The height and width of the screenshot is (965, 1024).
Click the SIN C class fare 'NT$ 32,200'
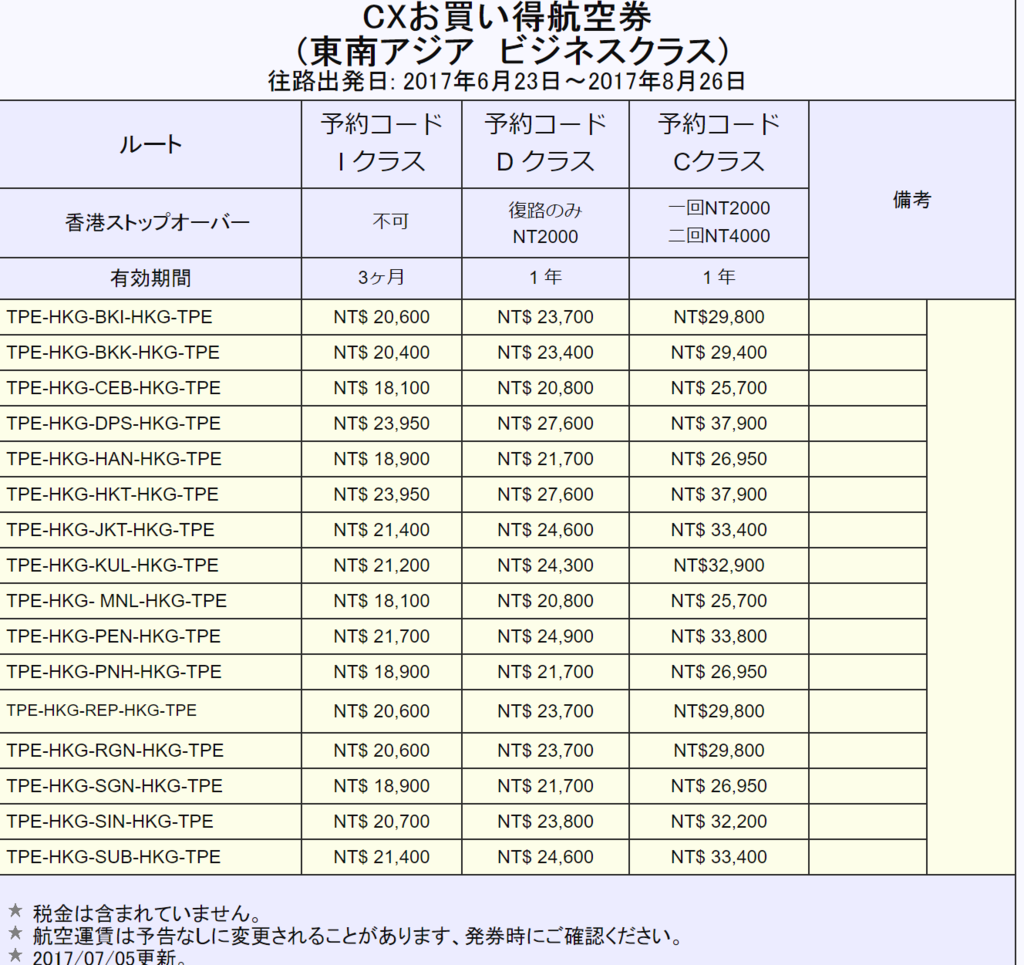718,821
